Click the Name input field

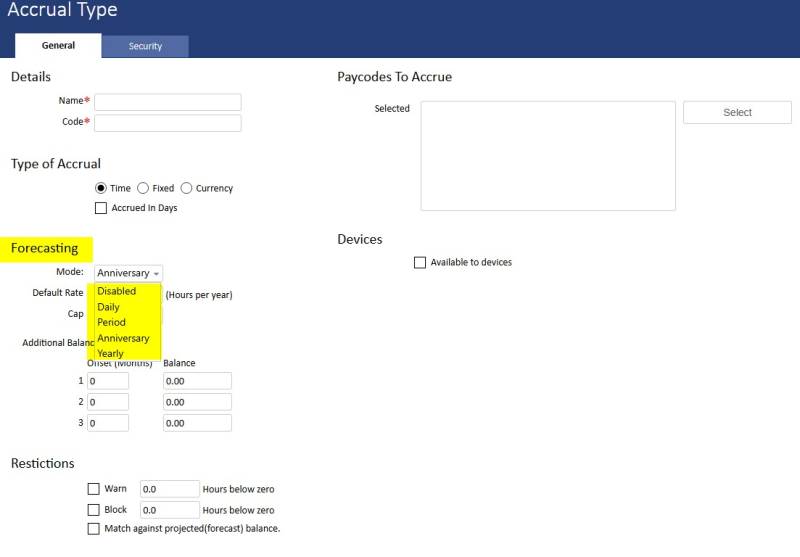[167, 102]
